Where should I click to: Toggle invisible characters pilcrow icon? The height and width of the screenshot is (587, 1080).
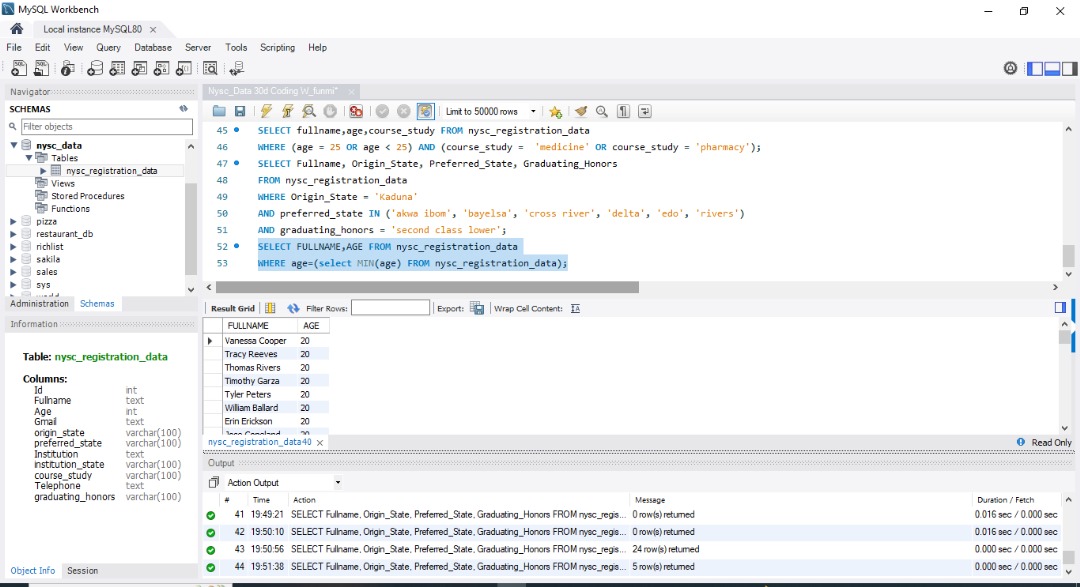pos(623,112)
